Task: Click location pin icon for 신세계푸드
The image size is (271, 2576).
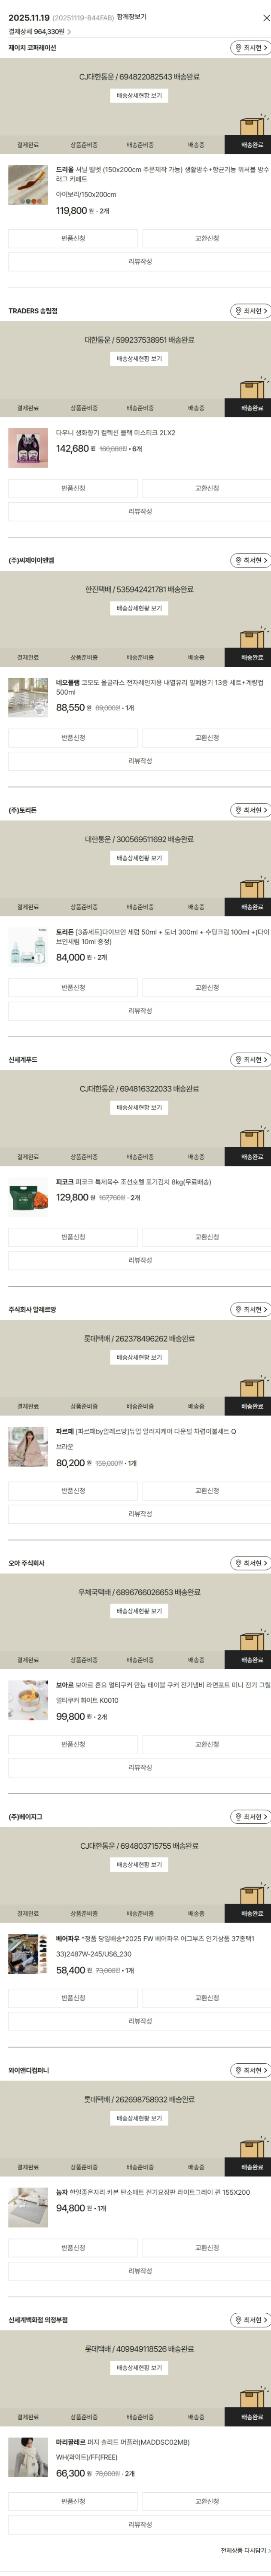Action: (239, 1060)
